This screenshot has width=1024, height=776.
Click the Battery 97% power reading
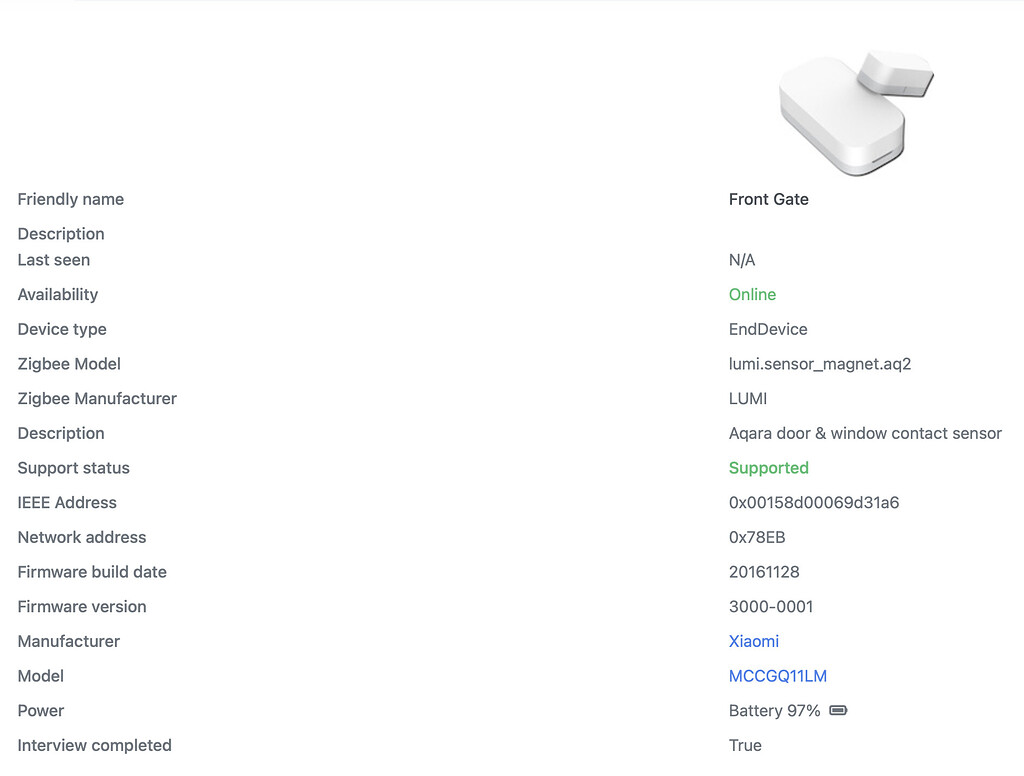775,710
